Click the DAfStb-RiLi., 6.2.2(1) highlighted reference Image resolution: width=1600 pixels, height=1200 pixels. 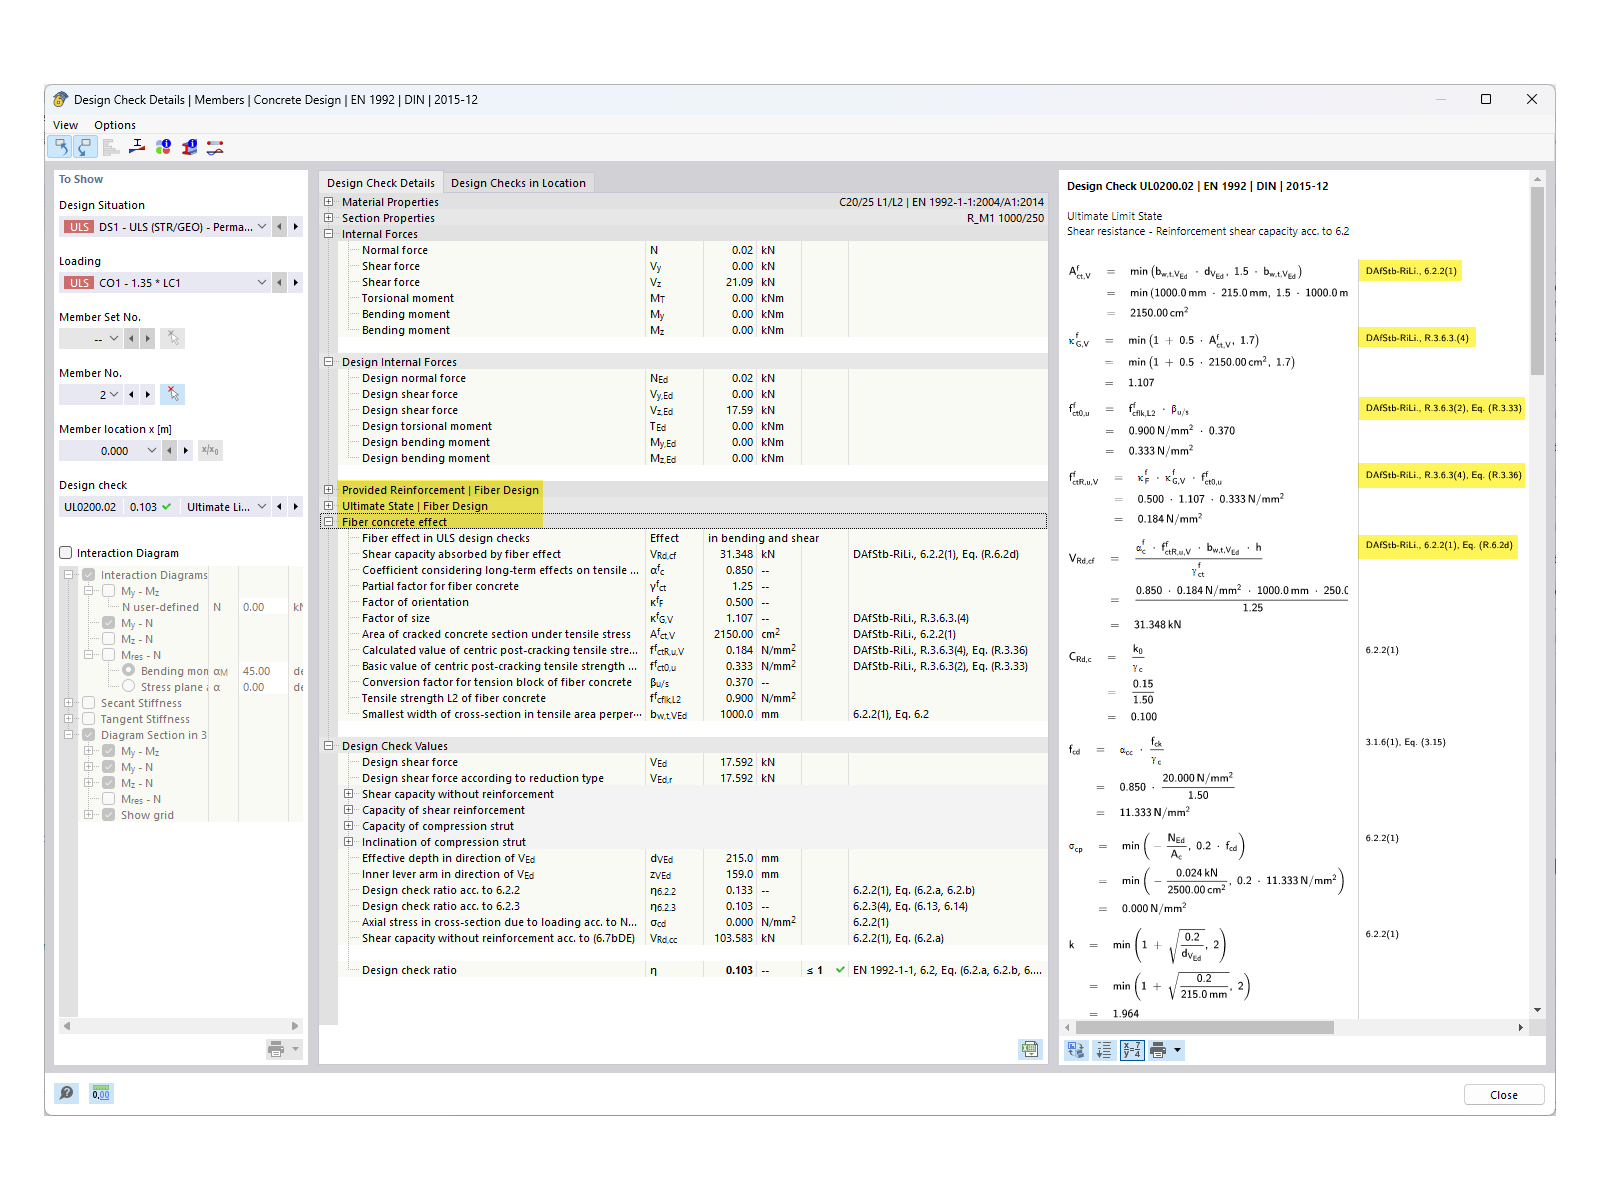[1410, 270]
